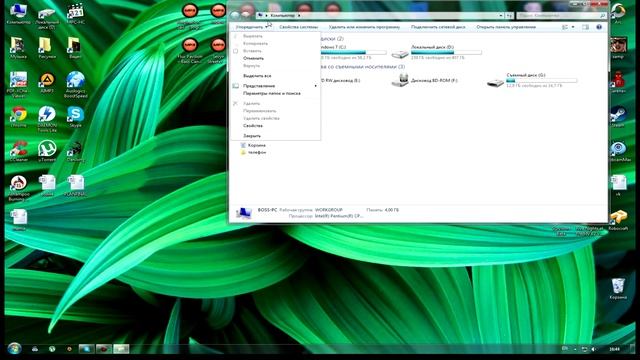Screen dimensions: 640x360
Task: Click the Show desktop button on taskbar edge
Action: pyautogui.click(x=633, y=349)
